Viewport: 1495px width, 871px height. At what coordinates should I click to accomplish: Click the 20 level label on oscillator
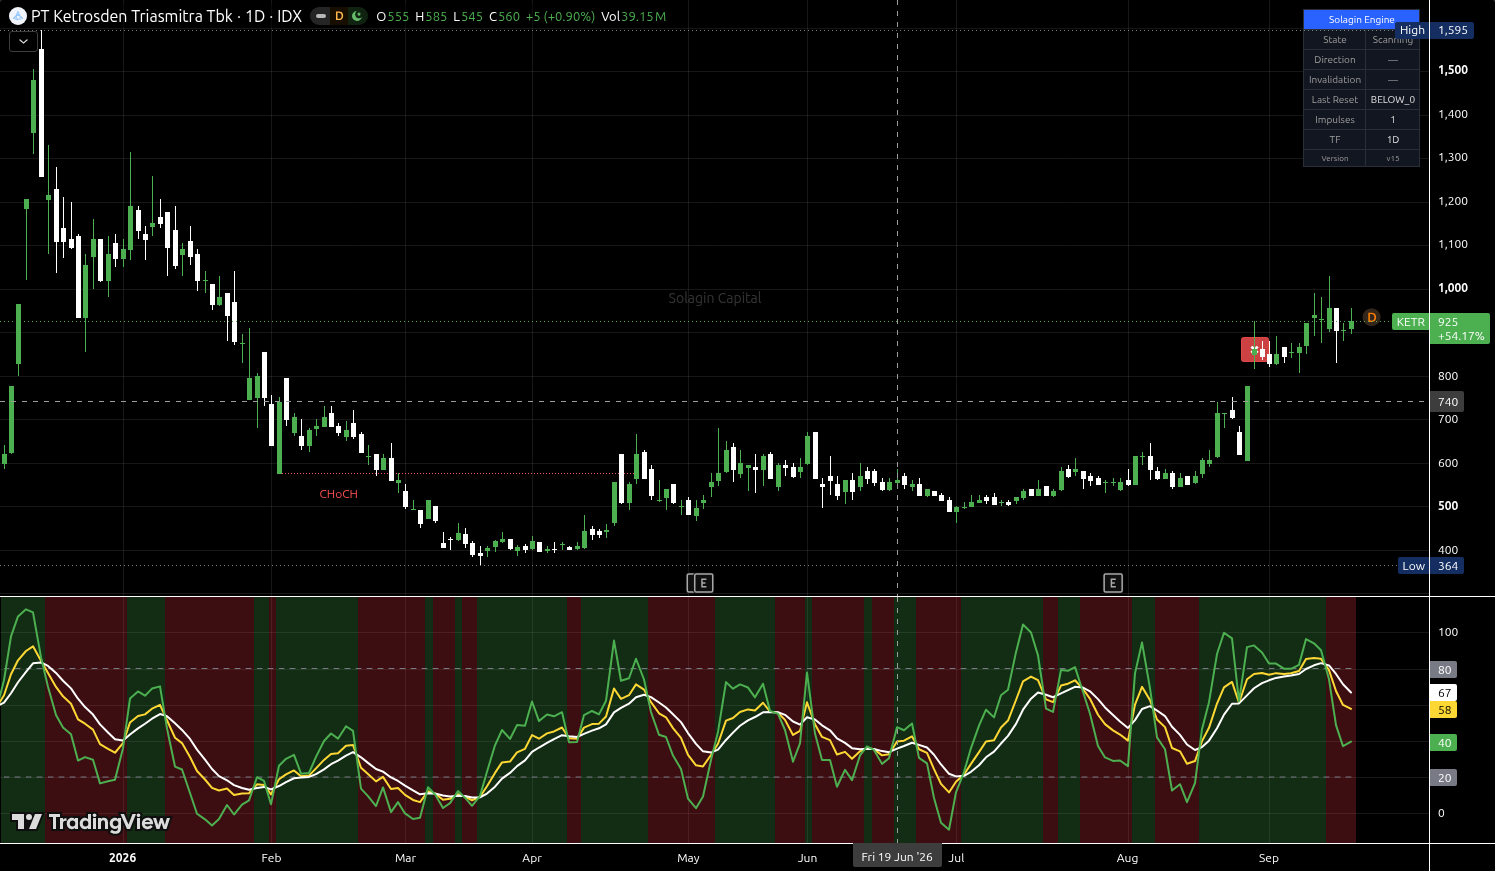(x=1444, y=778)
